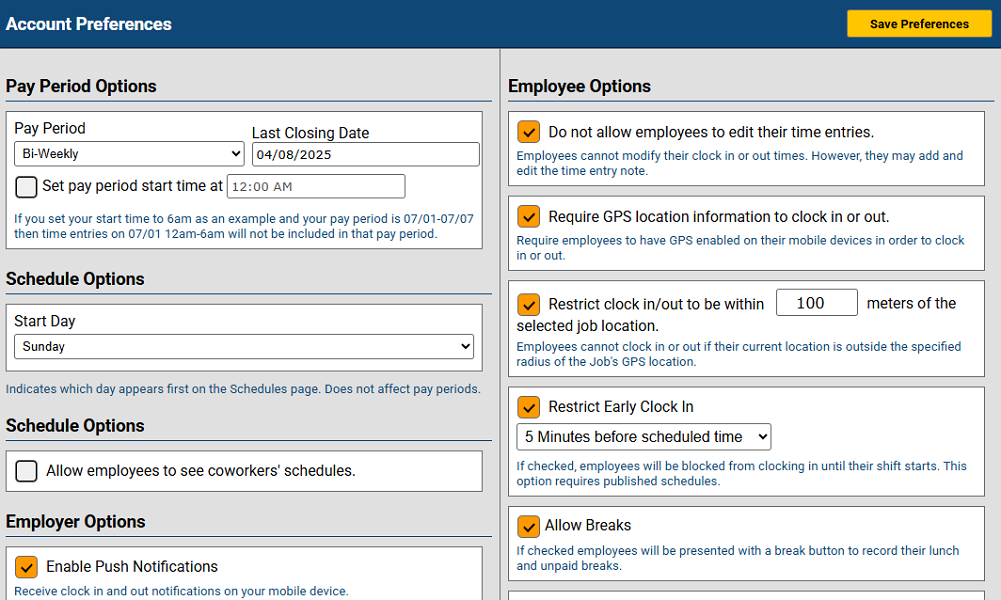Enable the pay period start time checkbox
The width and height of the screenshot is (1001, 600).
(26, 187)
